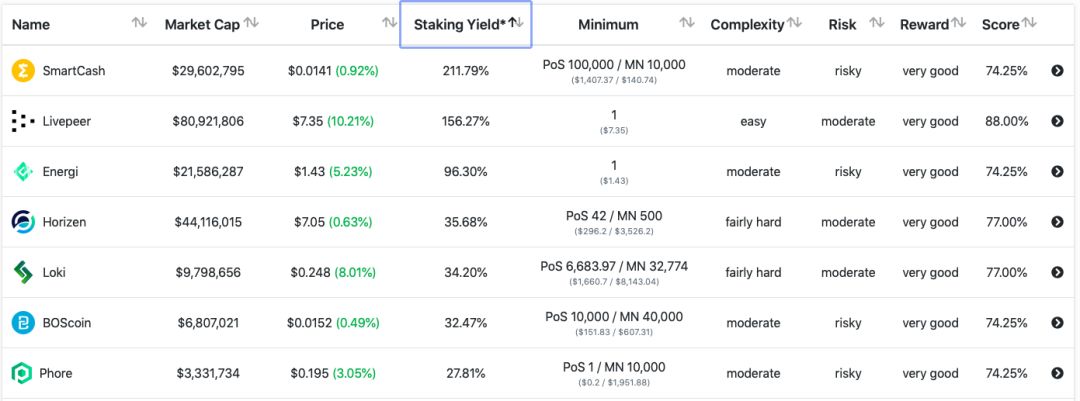Expand the Horizen row details arrow
The height and width of the screenshot is (401, 1080).
1057,222
